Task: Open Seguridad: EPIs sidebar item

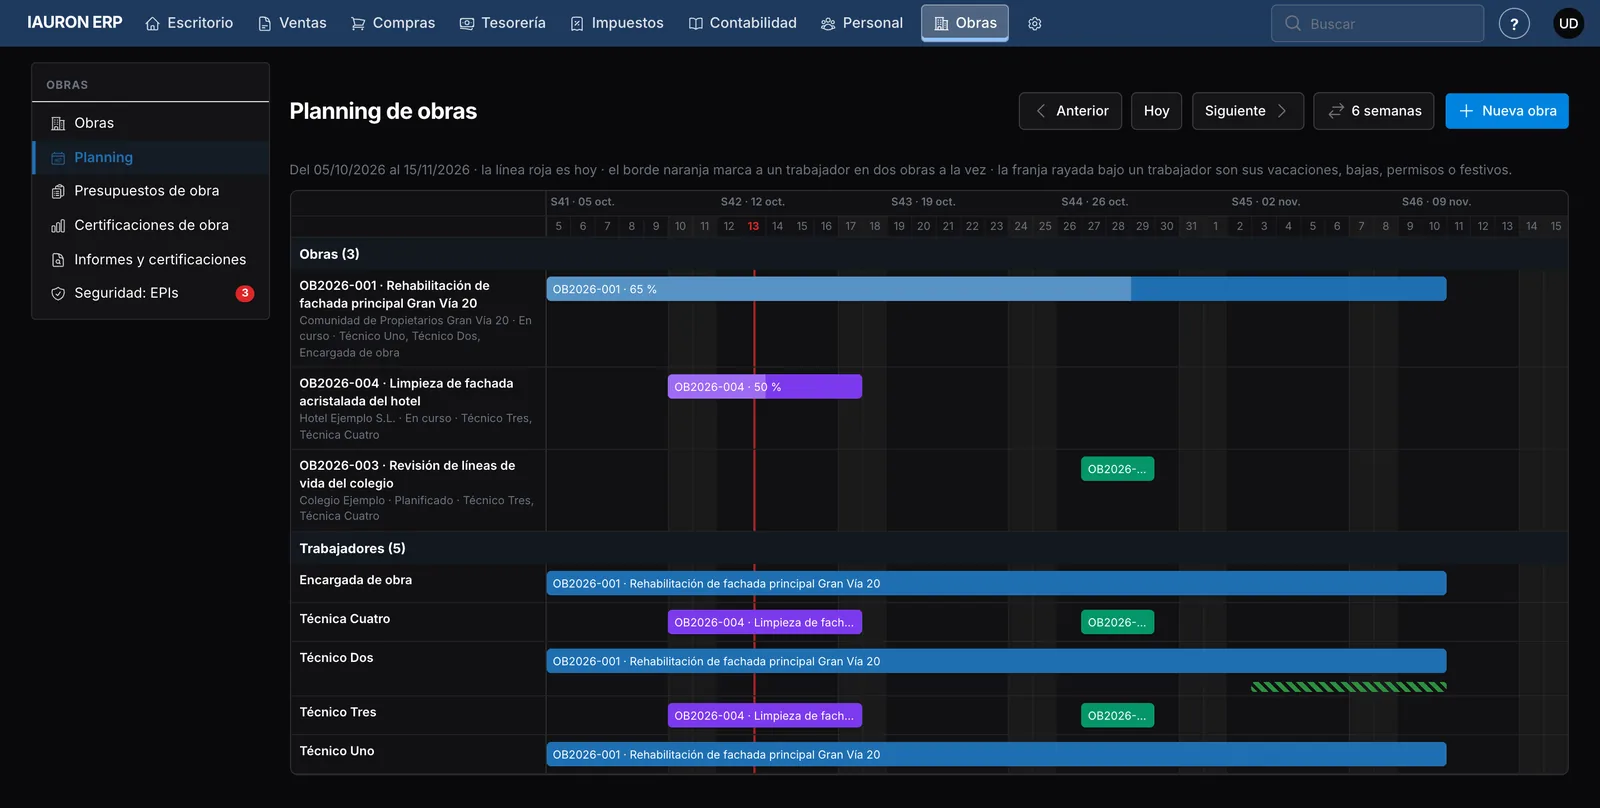Action: 151,293
